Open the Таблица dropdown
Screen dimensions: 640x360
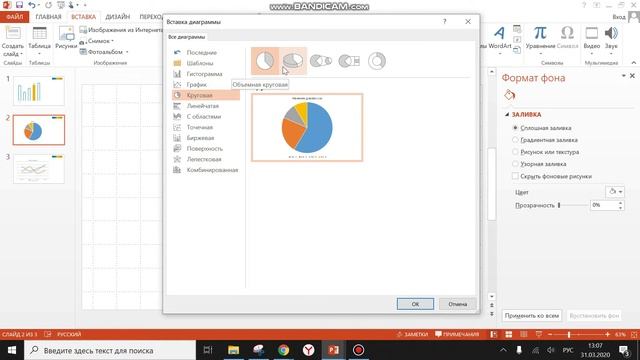(x=40, y=41)
